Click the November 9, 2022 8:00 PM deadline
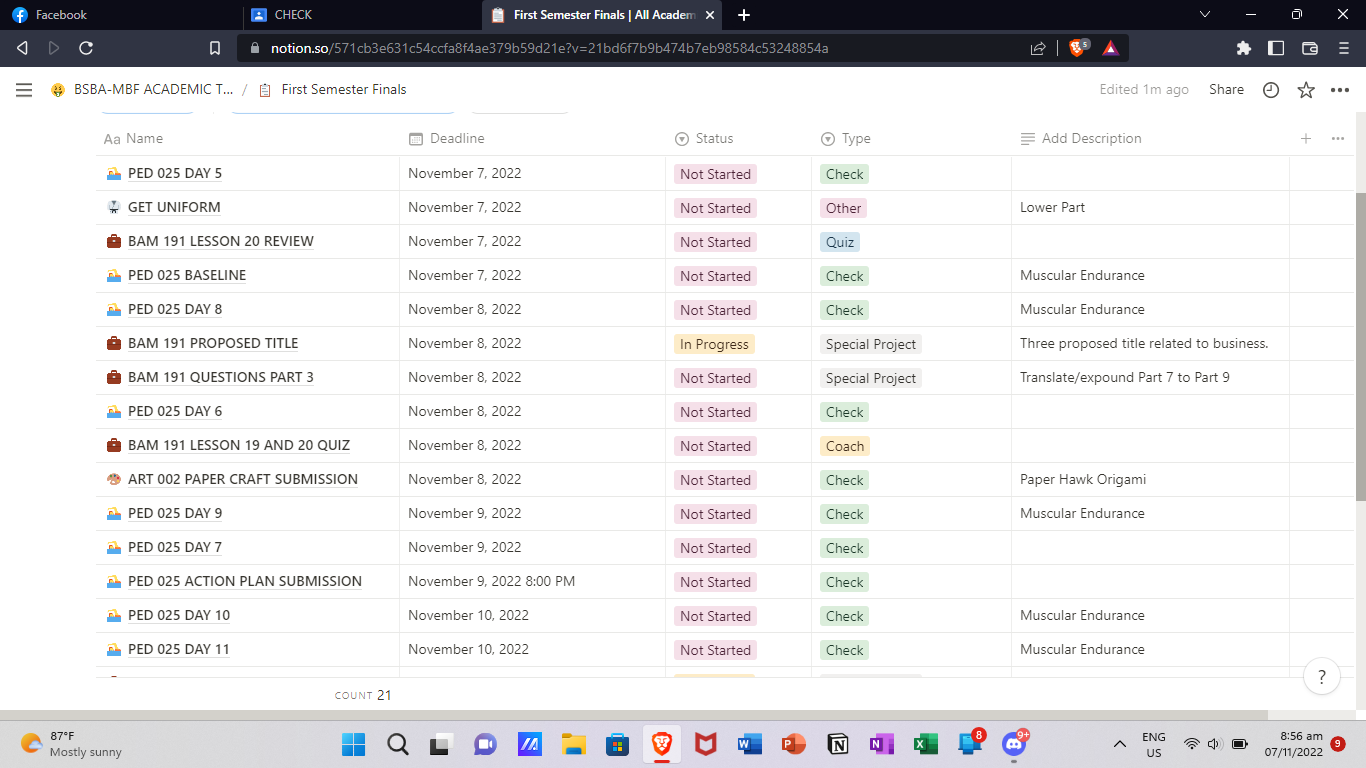Image resolution: width=1366 pixels, height=768 pixels. point(491,582)
